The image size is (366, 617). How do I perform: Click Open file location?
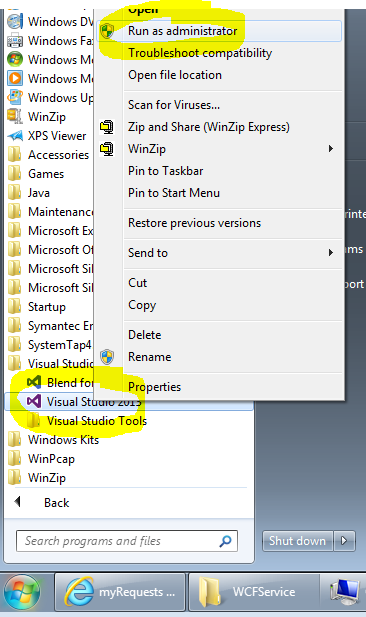coord(175,75)
